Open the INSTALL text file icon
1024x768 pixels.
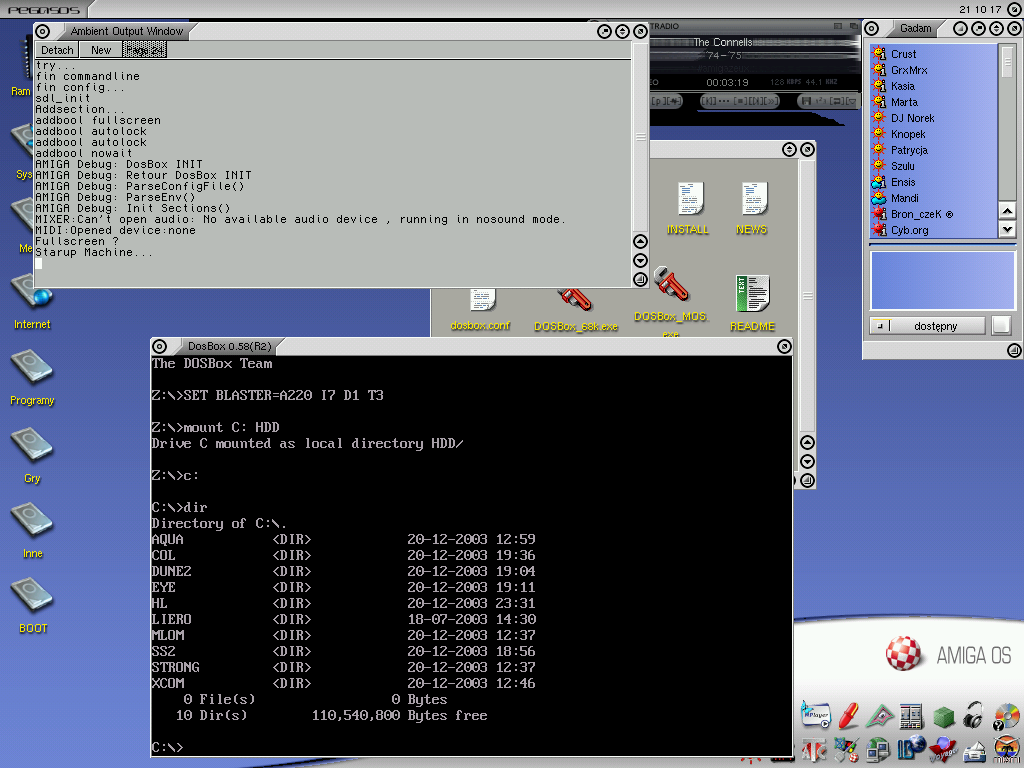pyautogui.click(x=690, y=199)
